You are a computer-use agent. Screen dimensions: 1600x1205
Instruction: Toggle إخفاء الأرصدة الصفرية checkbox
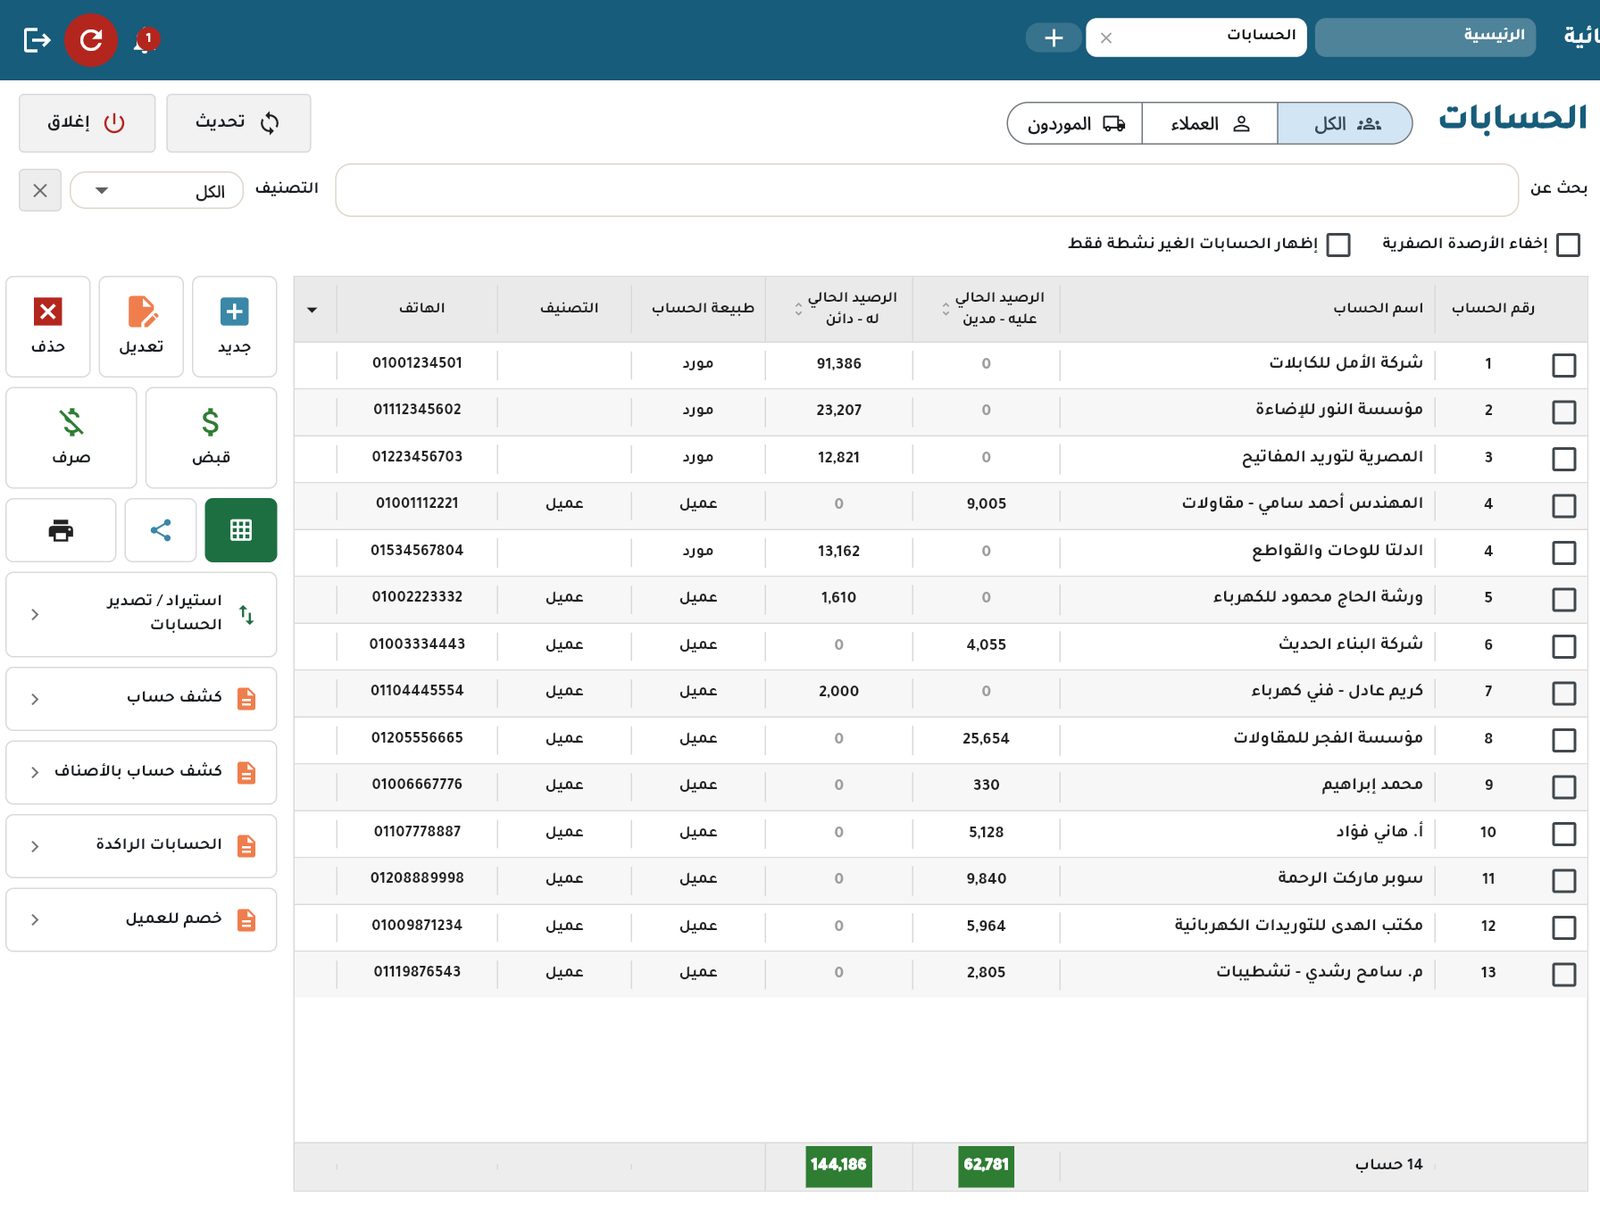(1568, 245)
